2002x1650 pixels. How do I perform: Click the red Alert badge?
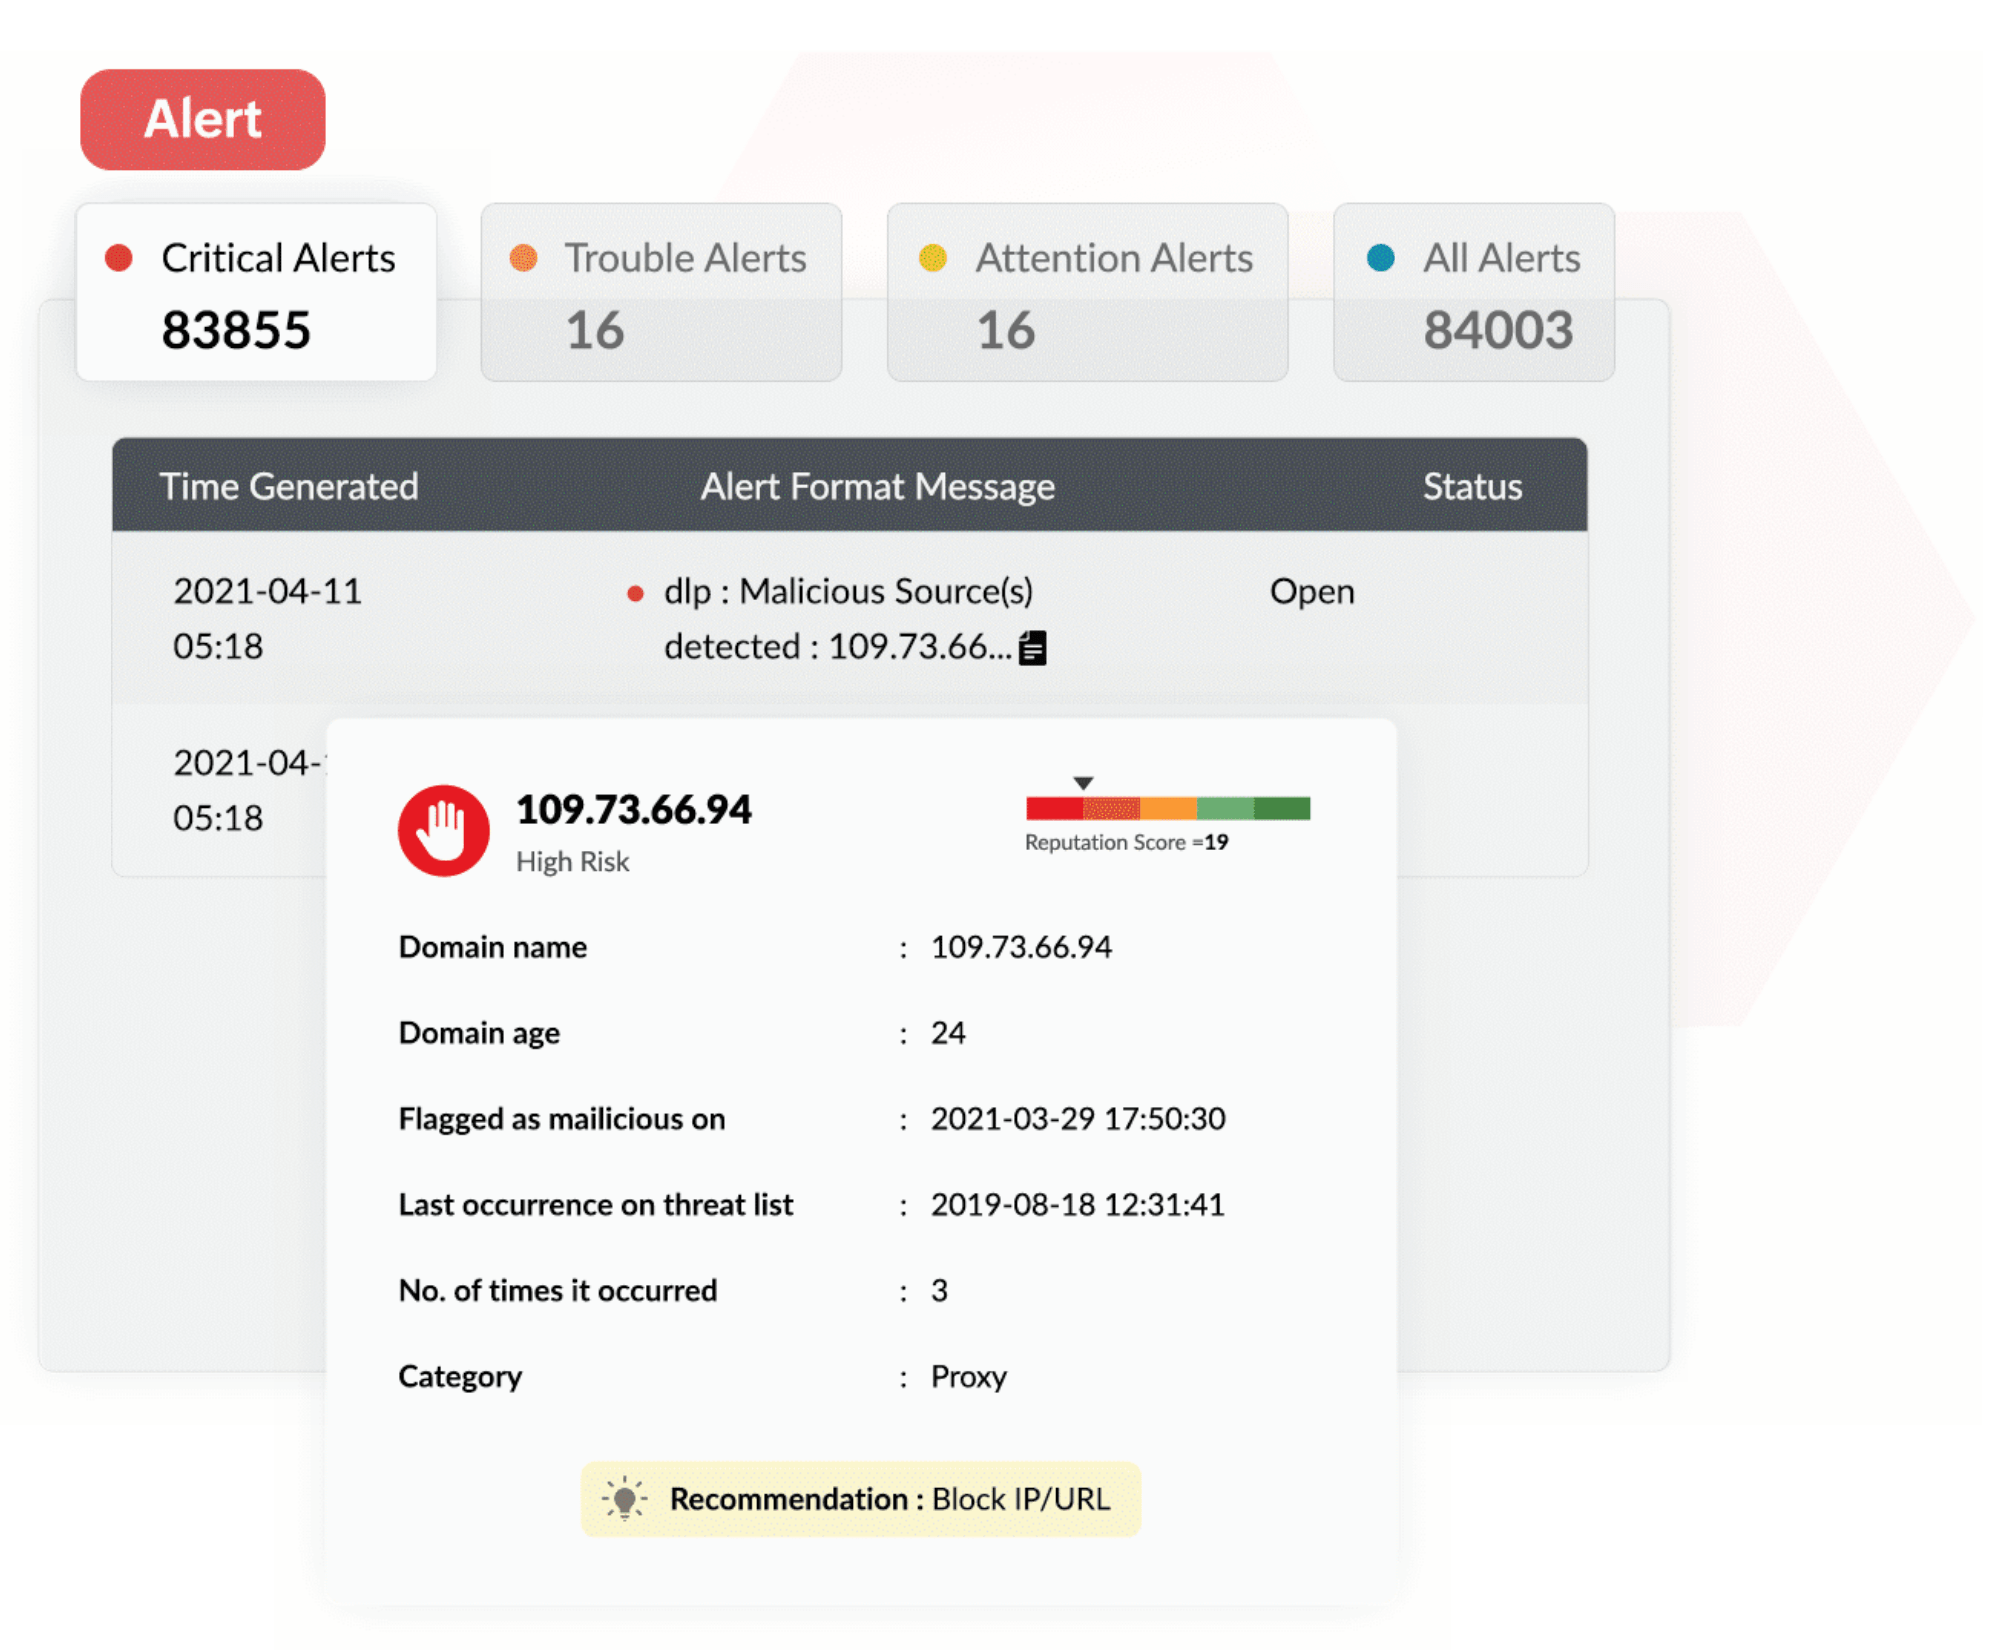[x=203, y=119]
